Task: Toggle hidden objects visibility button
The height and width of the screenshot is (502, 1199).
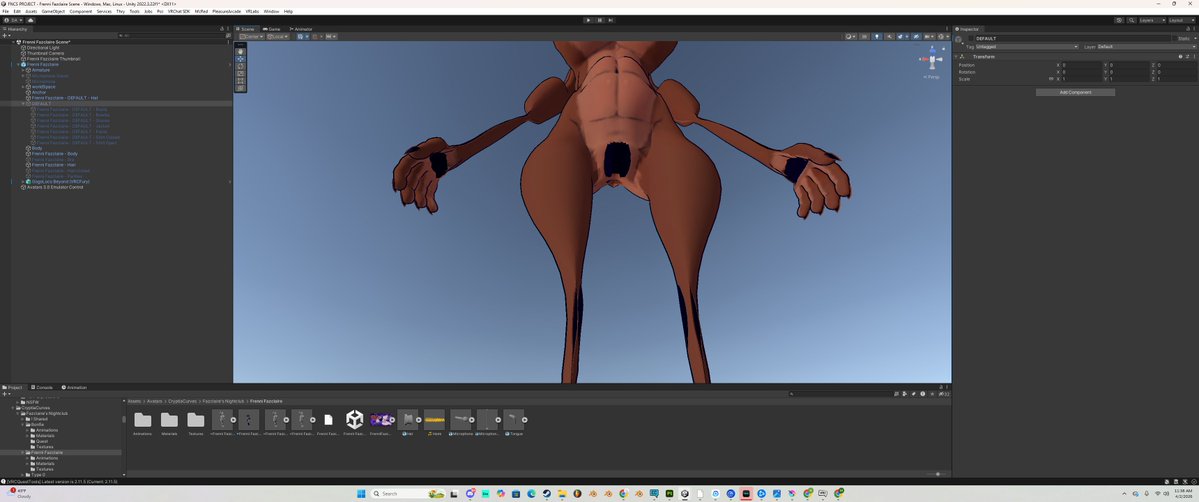Action: tap(916, 37)
